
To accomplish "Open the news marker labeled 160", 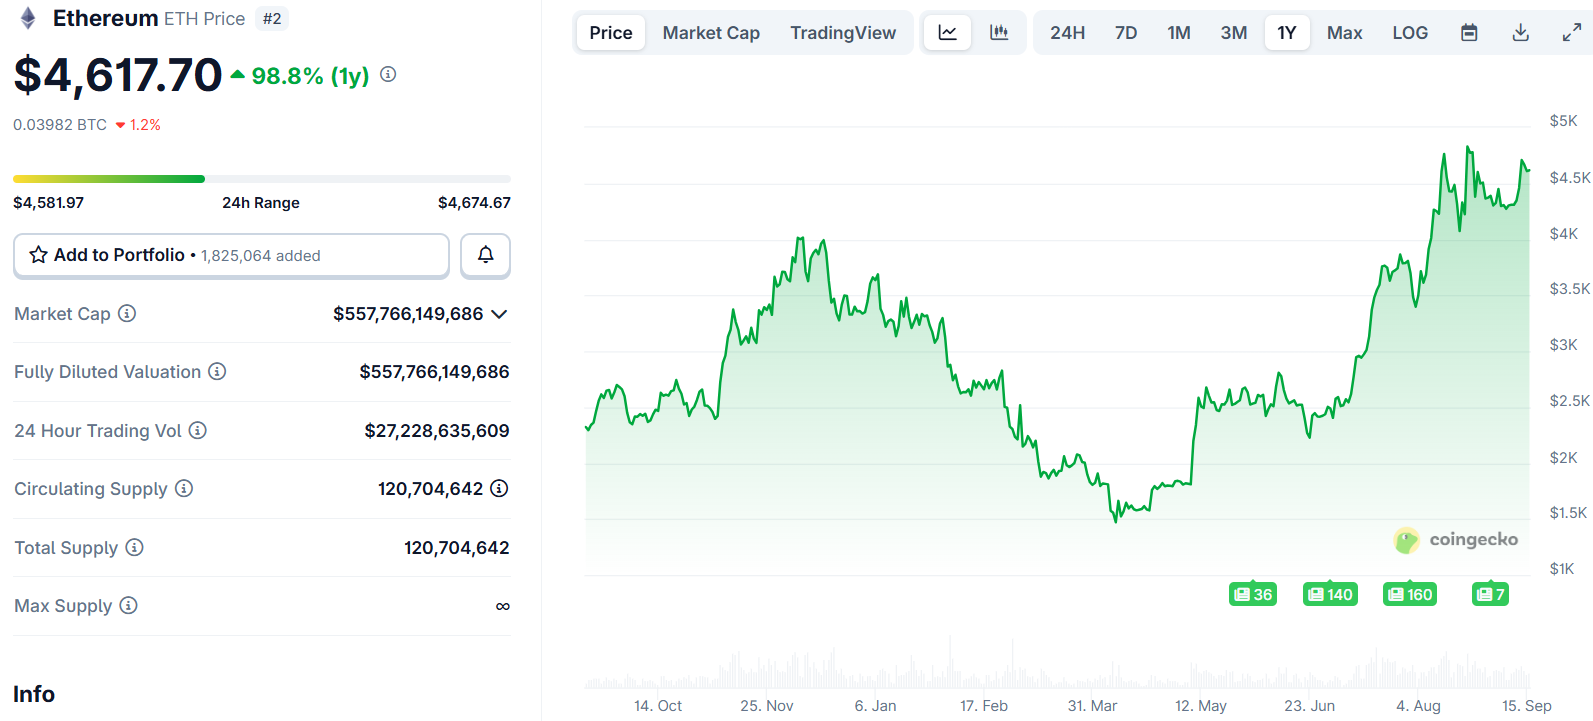I will (1410, 595).
